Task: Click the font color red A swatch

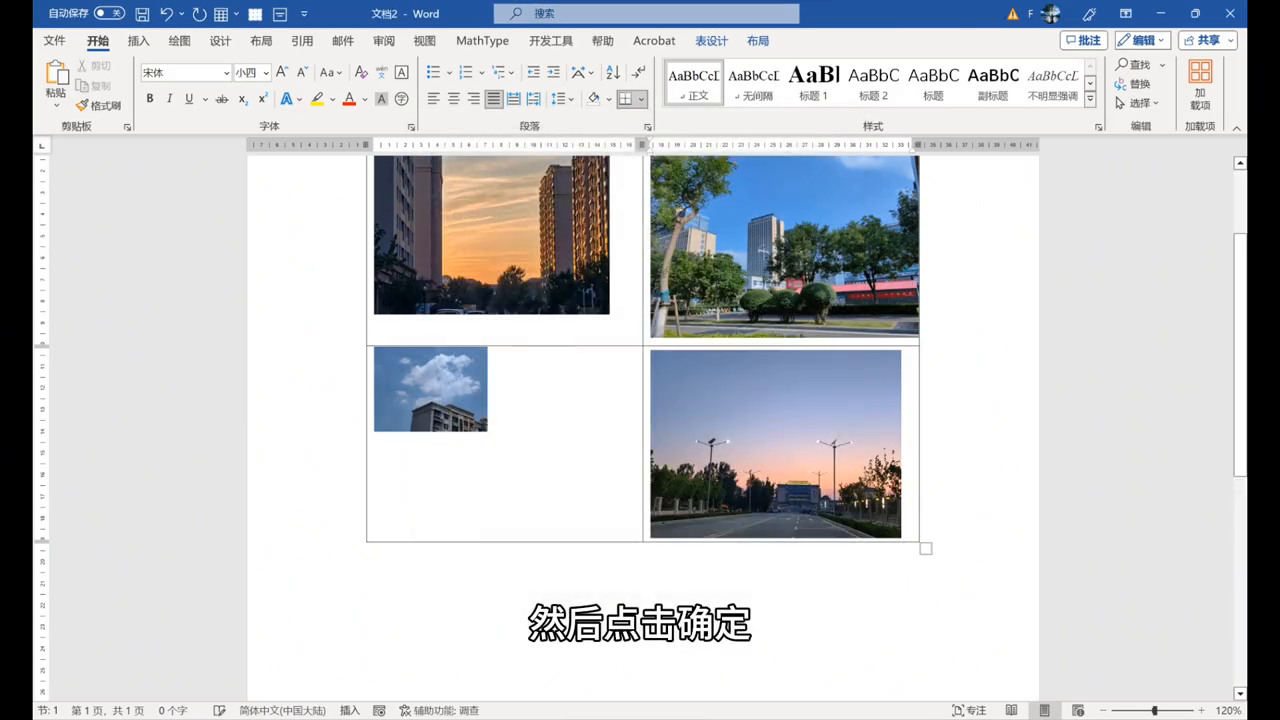Action: point(349,99)
